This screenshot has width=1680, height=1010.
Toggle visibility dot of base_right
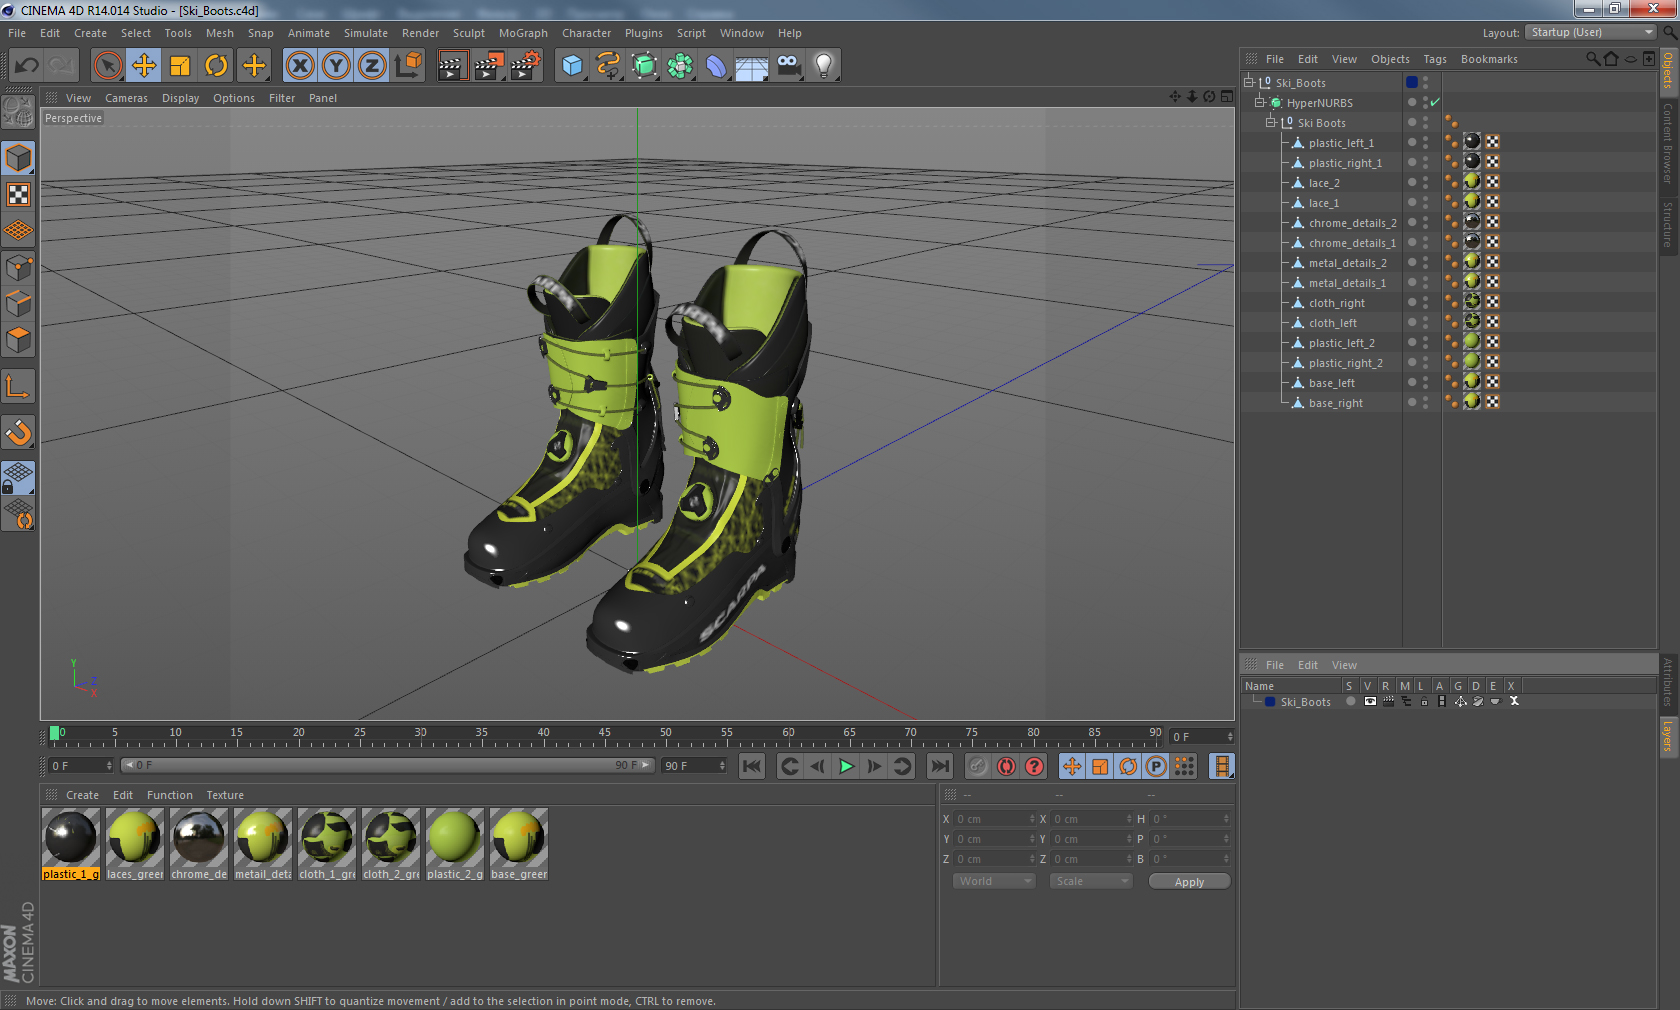pos(1412,402)
